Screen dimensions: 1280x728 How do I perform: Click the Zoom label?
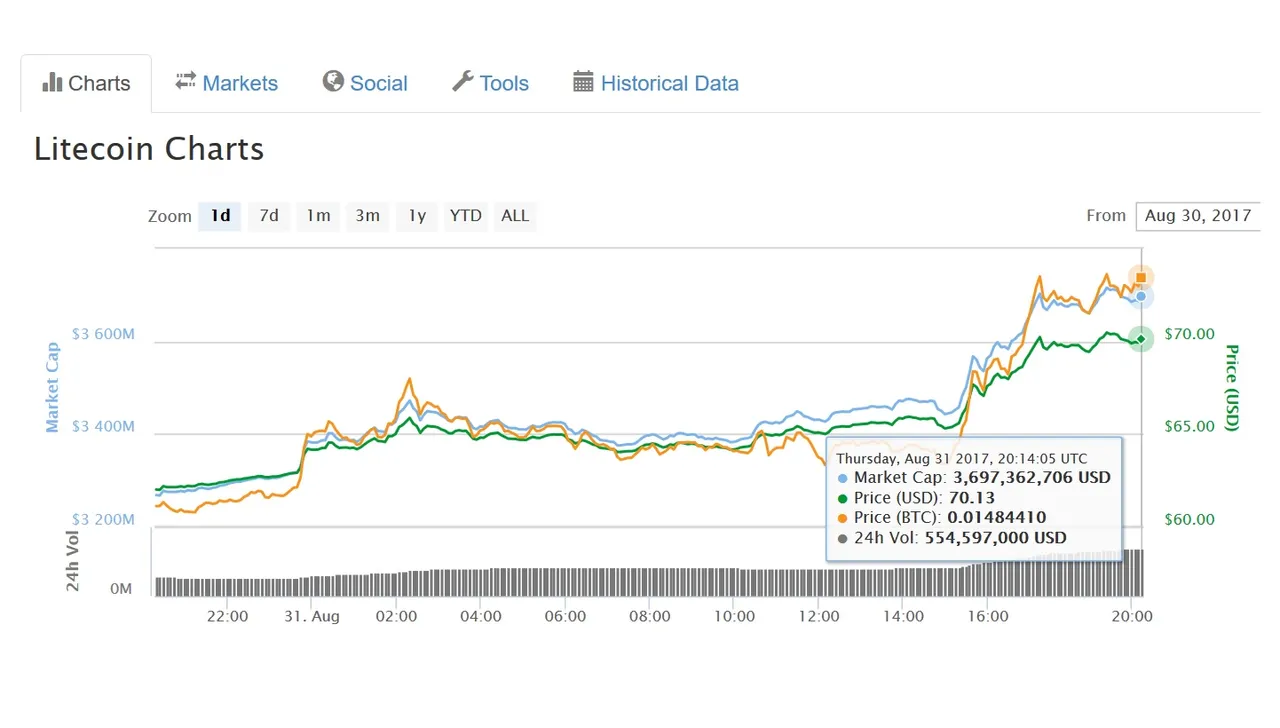click(x=169, y=216)
